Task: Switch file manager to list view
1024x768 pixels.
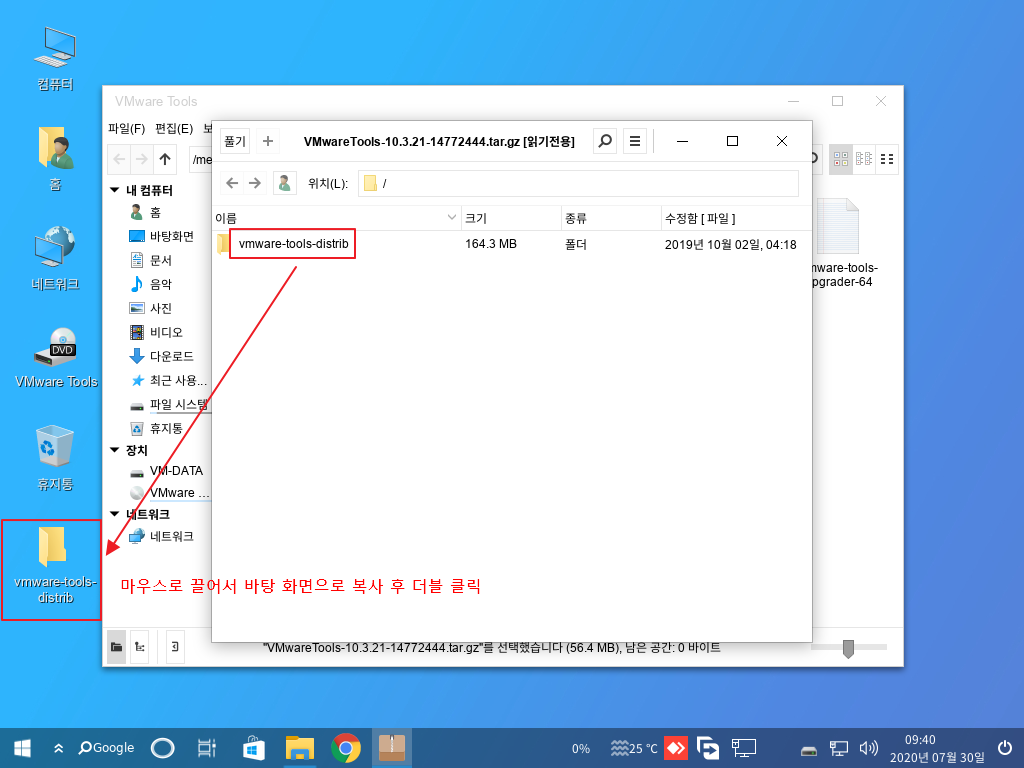Action: click(x=886, y=159)
